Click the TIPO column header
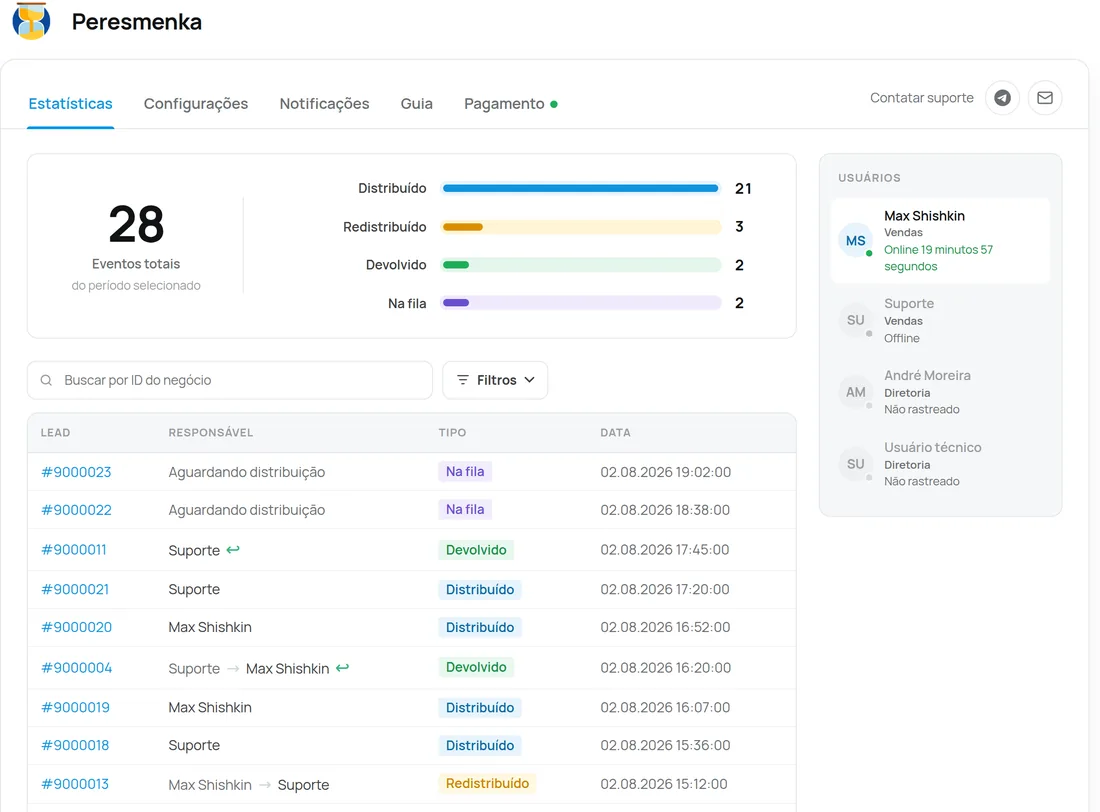1100x812 pixels. coord(452,432)
